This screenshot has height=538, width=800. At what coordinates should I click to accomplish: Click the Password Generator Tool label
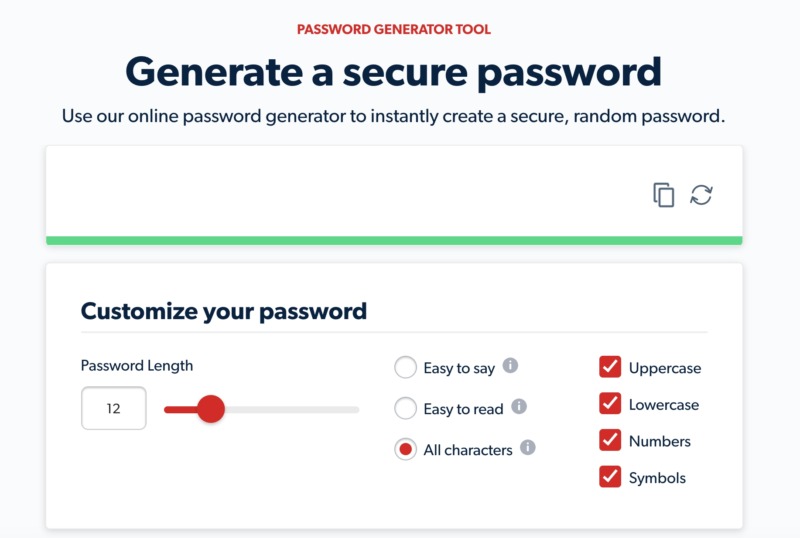(394, 30)
